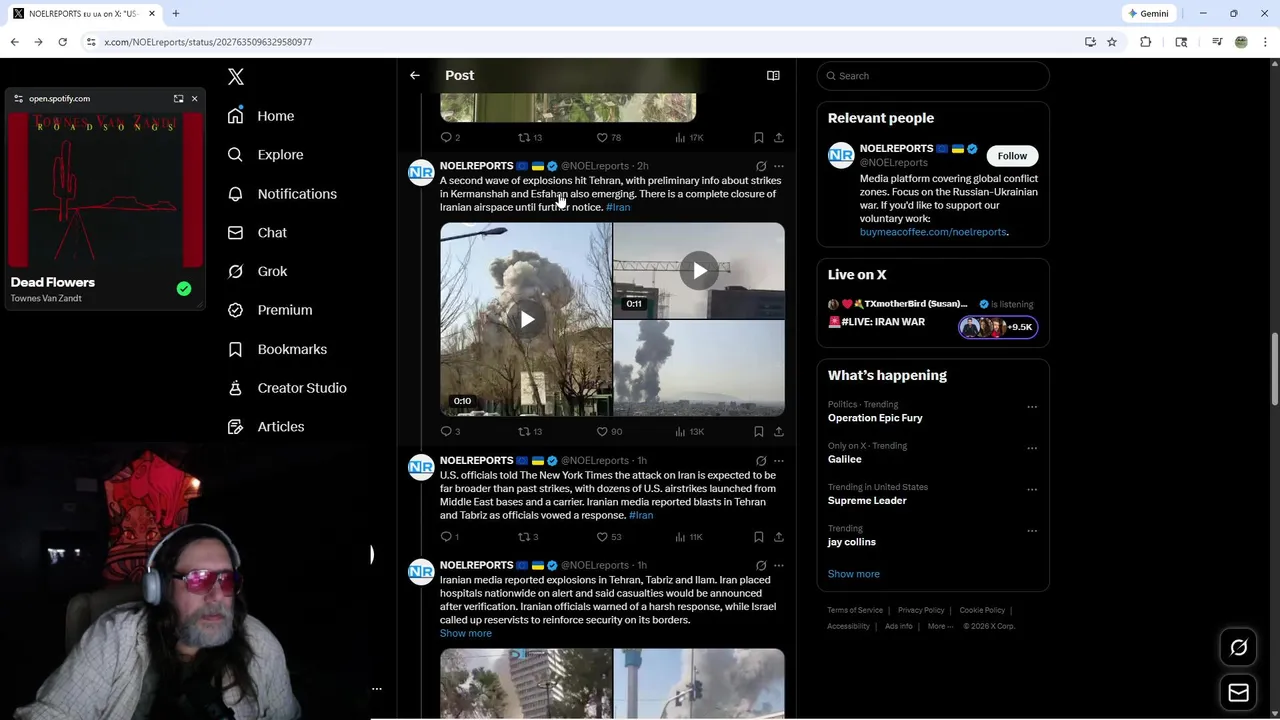Open Creator Studio in the sidebar
The height and width of the screenshot is (720, 1280).
coord(287,388)
